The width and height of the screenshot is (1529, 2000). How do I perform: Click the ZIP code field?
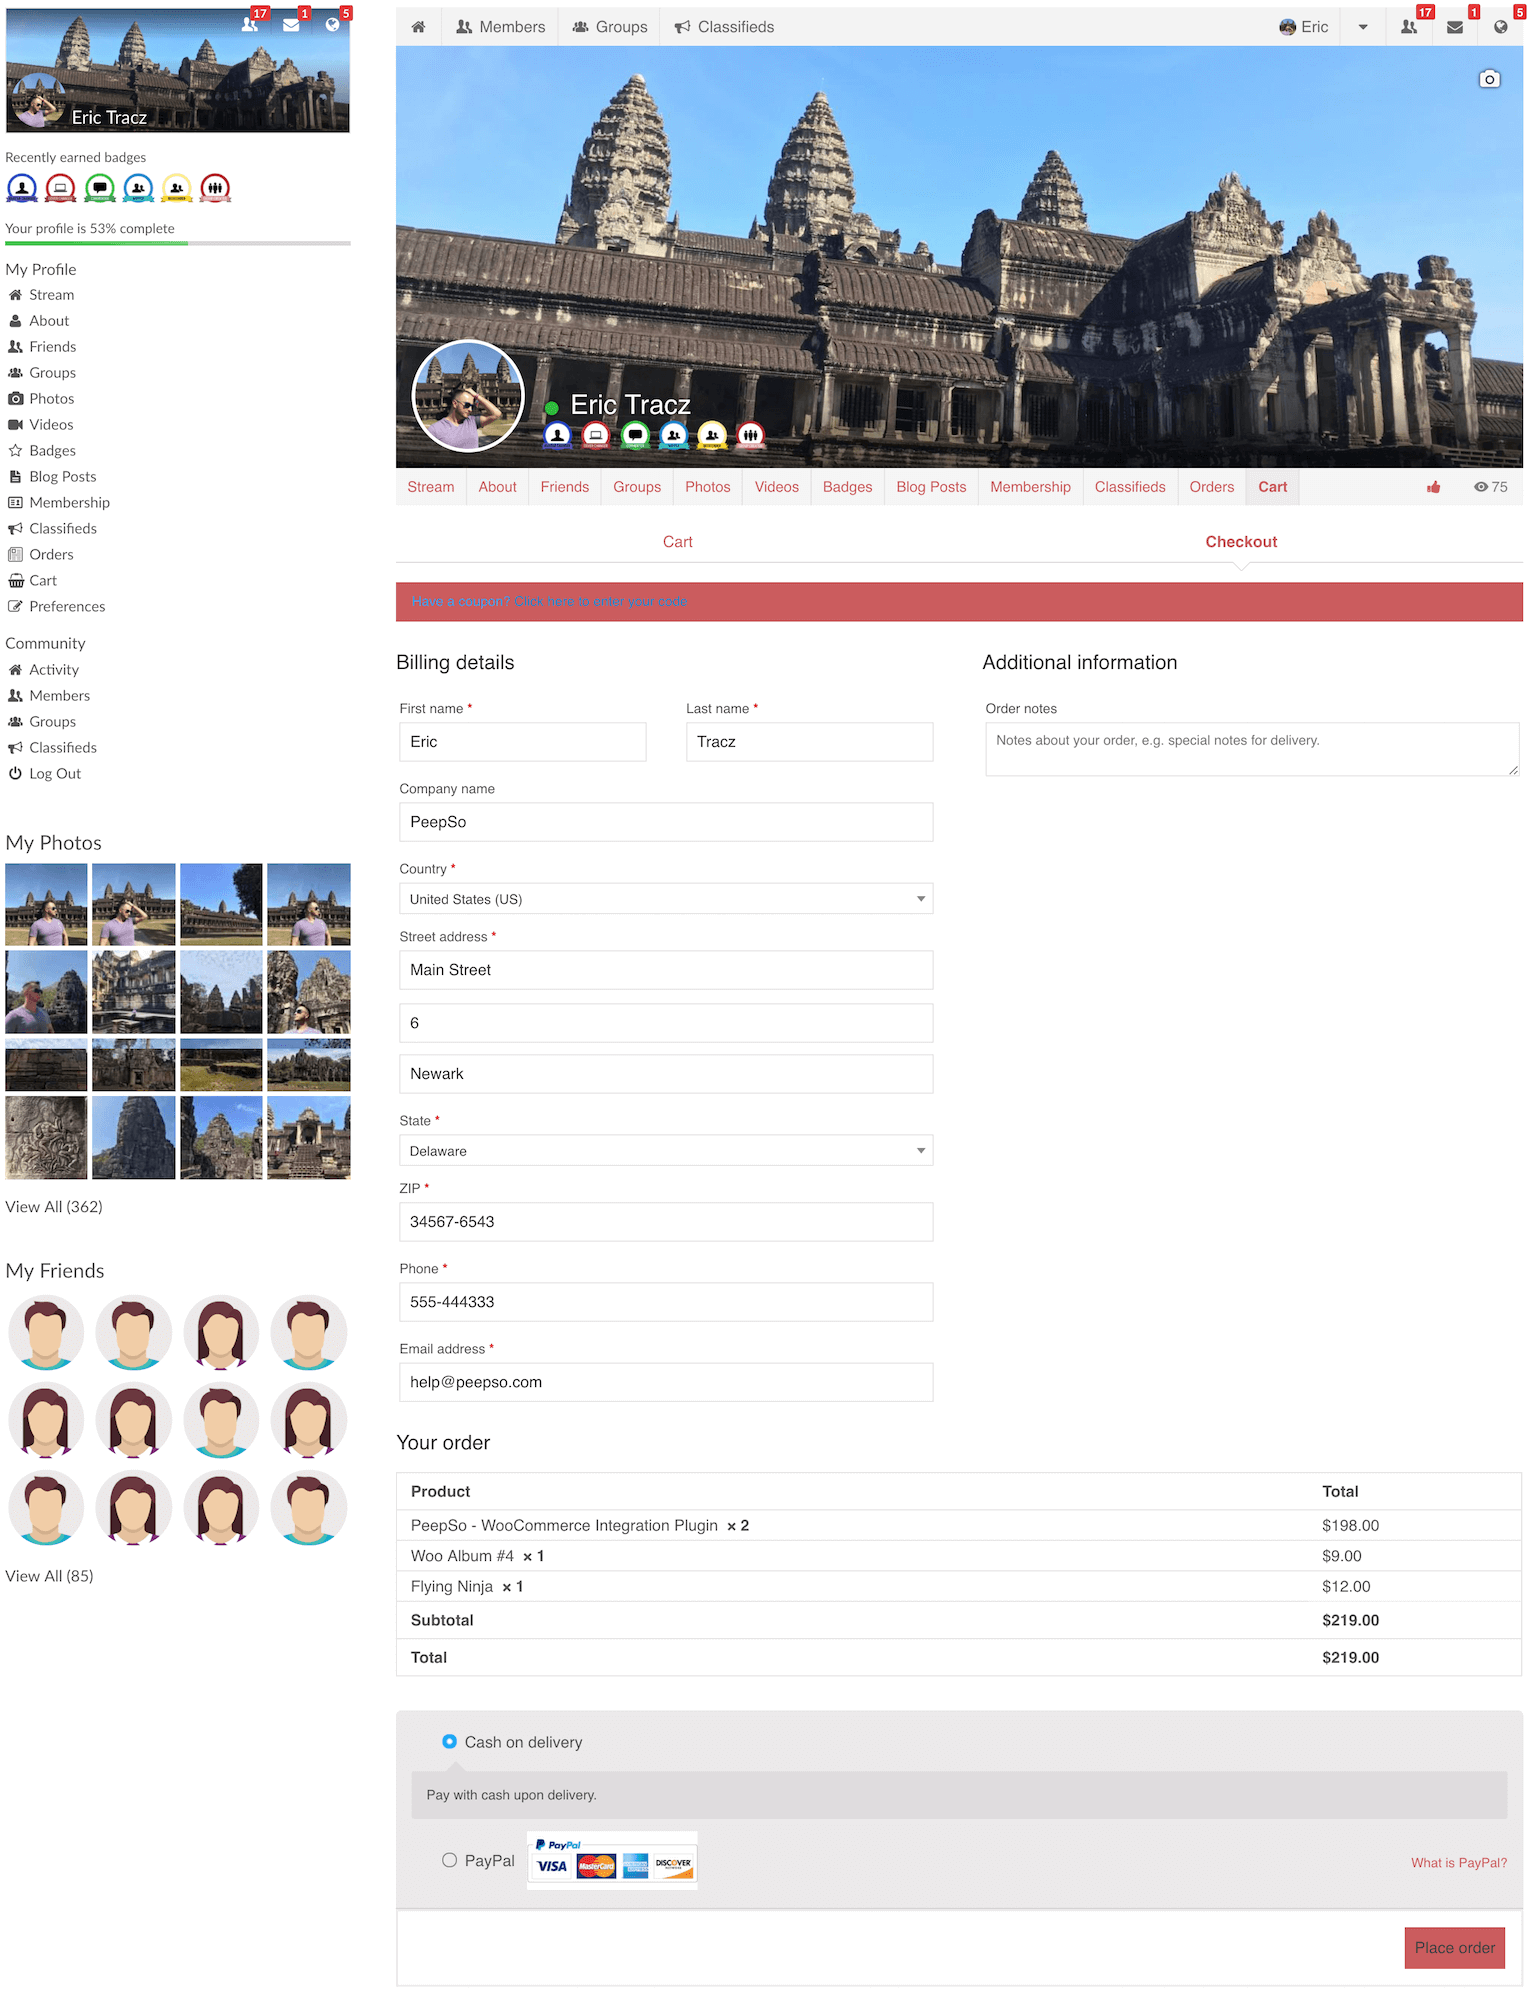[666, 1222]
